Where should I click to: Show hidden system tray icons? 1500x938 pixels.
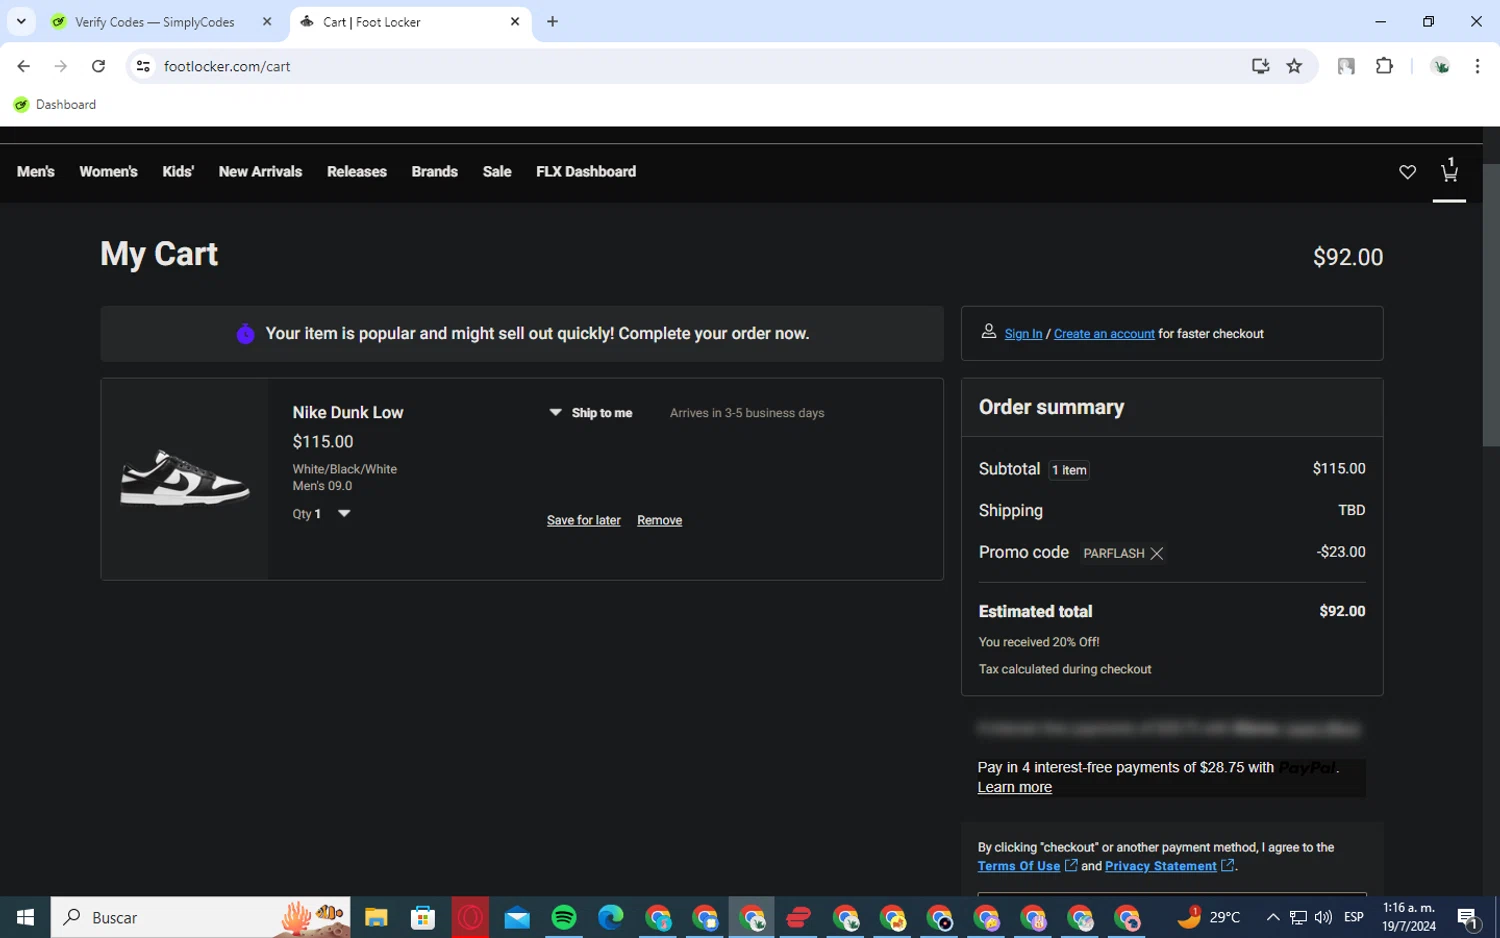click(1273, 917)
